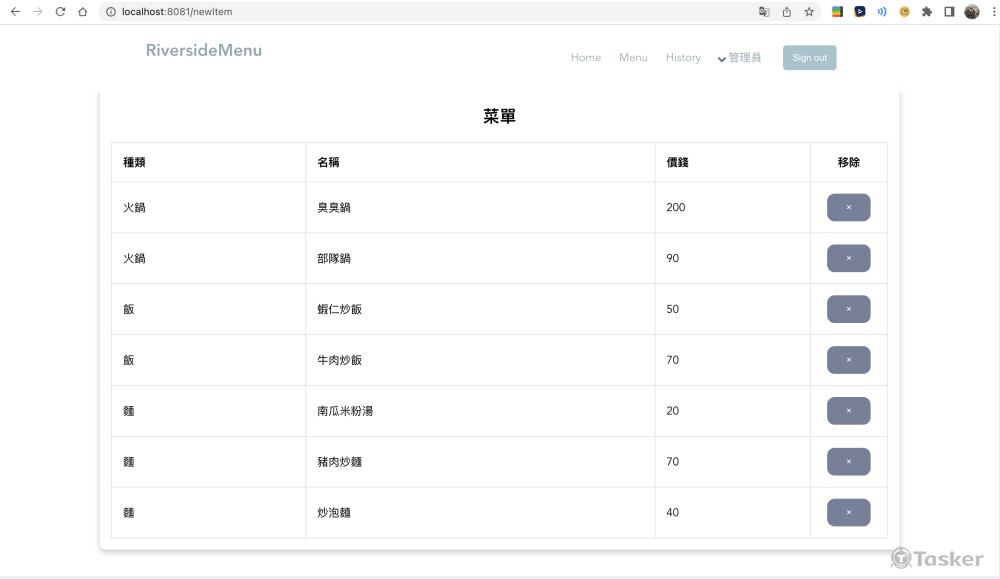Remove 豬肉炒麵 from the menu
The image size is (1000, 579).
[848, 462]
